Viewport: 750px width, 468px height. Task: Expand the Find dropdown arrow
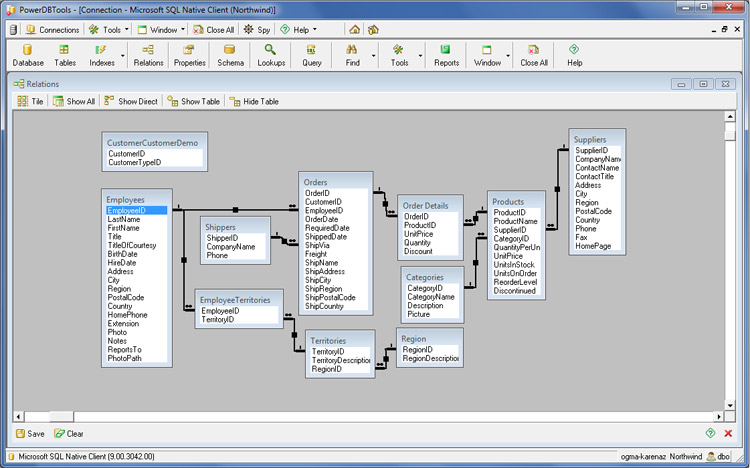(x=374, y=55)
